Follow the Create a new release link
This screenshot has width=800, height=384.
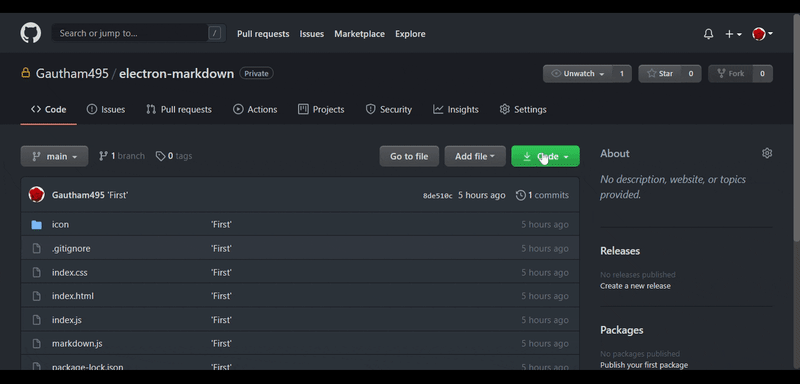(x=635, y=286)
